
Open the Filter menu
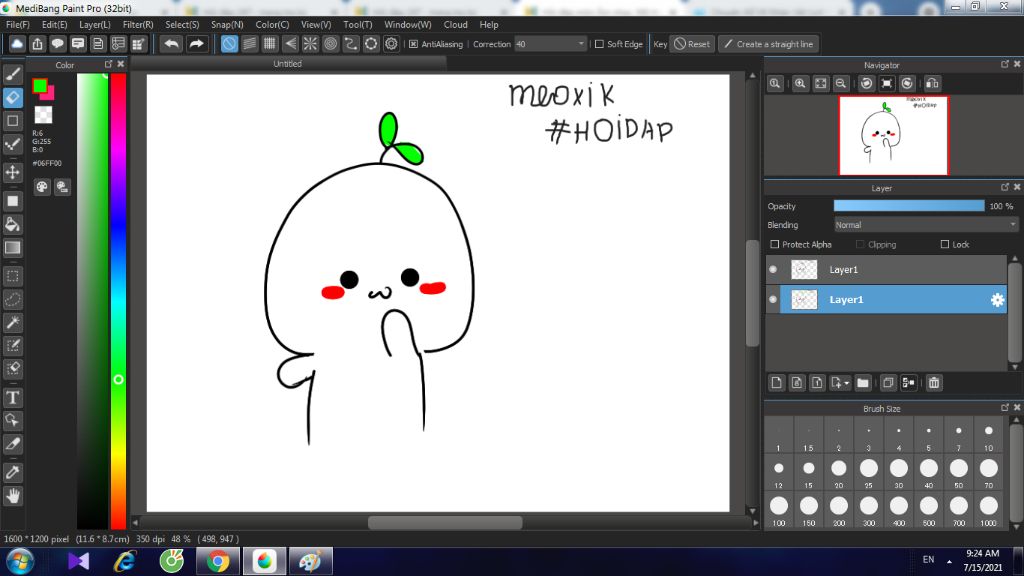pyautogui.click(x=138, y=25)
